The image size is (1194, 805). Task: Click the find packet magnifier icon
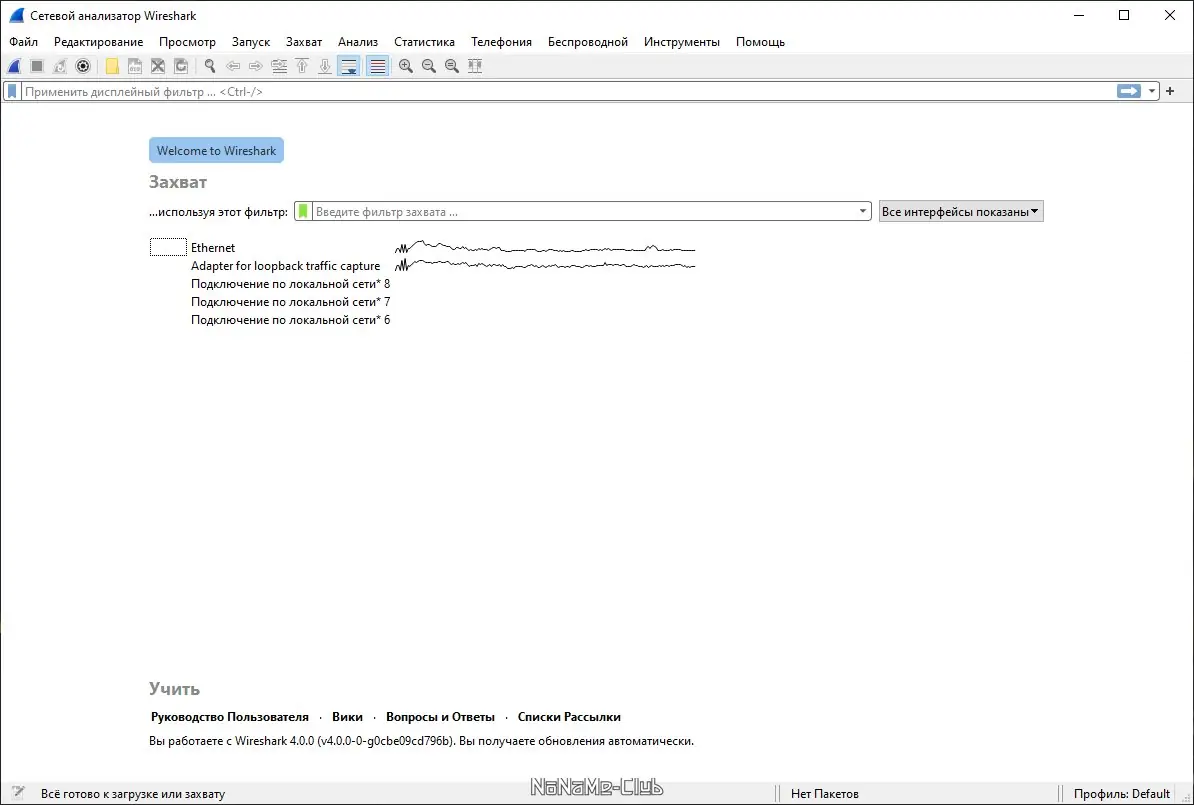coord(209,66)
